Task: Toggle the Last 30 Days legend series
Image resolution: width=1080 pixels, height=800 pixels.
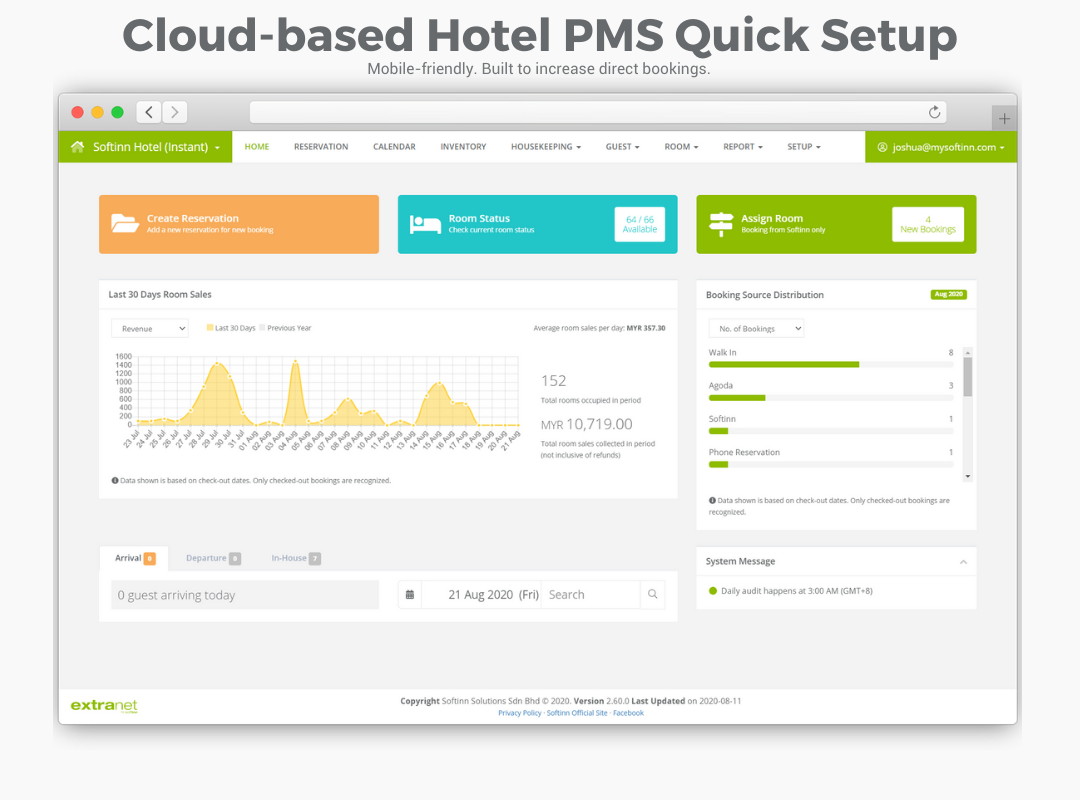Action: coord(231,328)
